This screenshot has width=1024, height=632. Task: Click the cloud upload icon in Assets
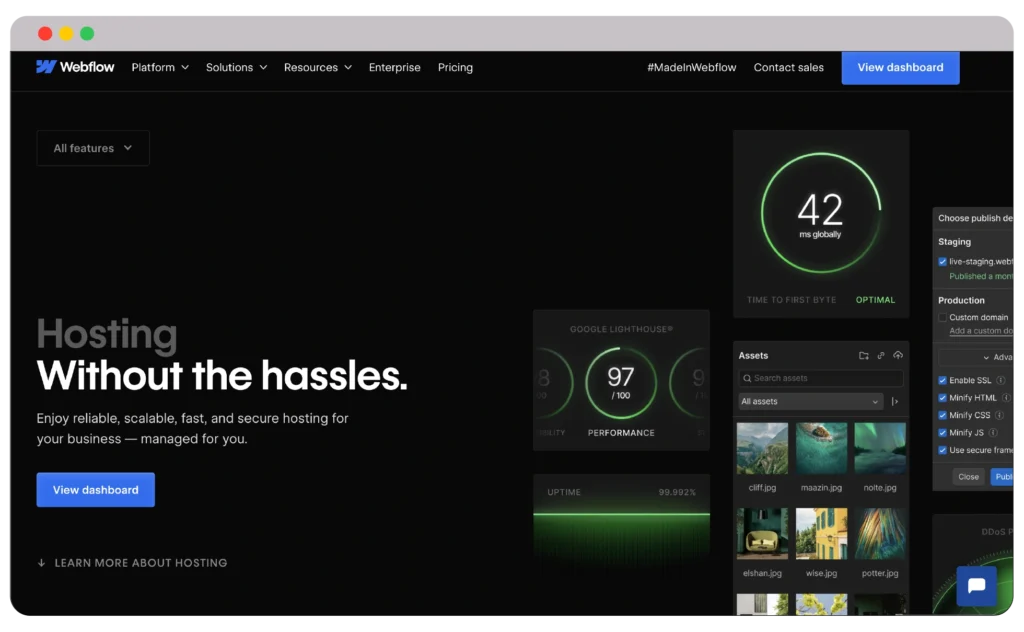pyautogui.click(x=898, y=356)
